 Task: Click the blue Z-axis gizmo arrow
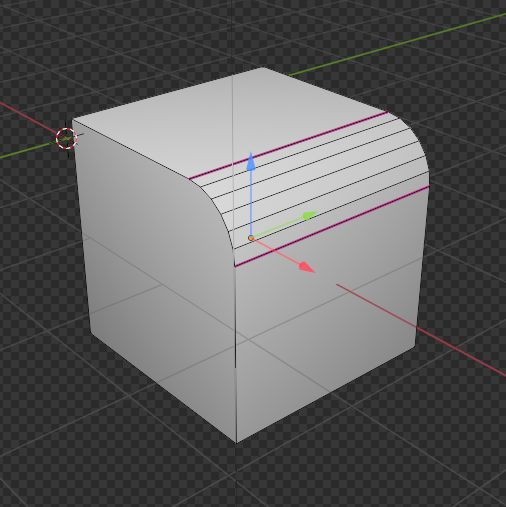pyautogui.click(x=251, y=162)
